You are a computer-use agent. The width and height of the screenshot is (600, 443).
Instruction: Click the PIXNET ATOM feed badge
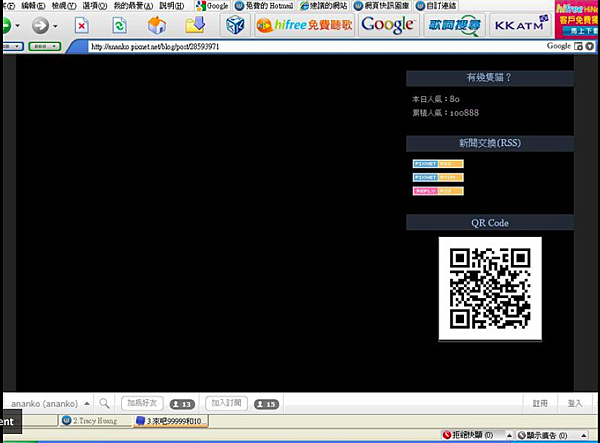(x=438, y=177)
